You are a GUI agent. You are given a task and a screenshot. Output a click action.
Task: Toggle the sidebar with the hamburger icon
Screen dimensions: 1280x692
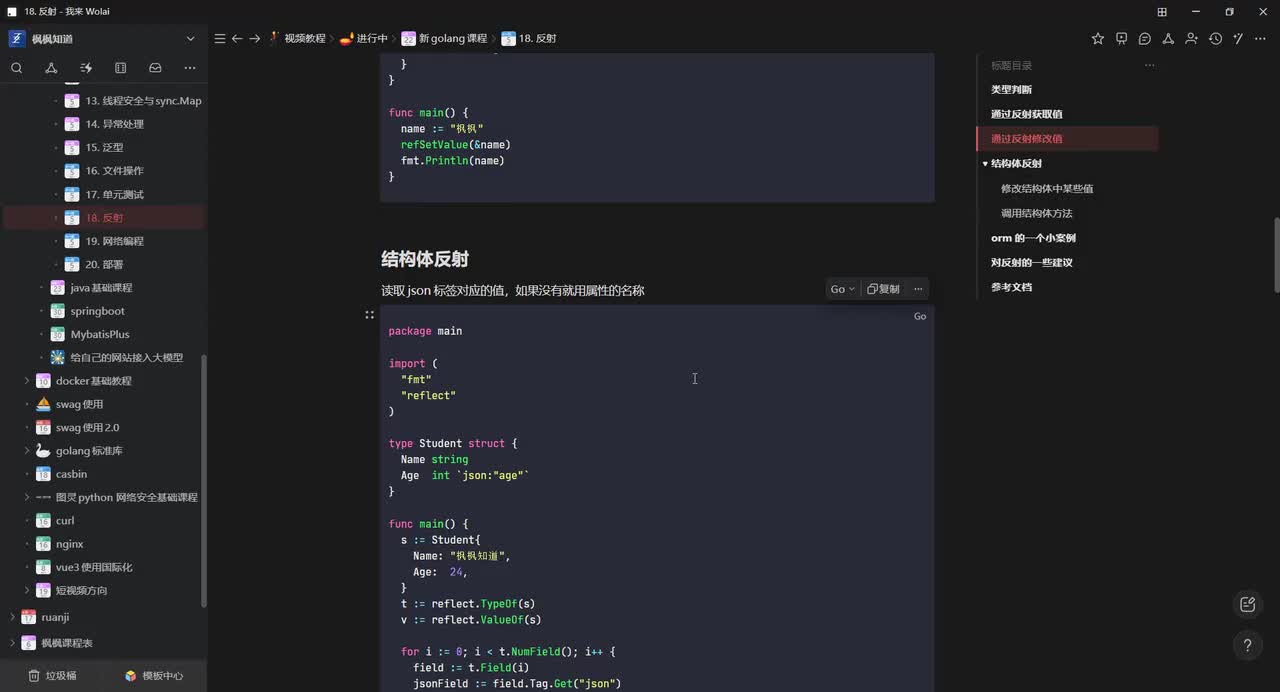point(220,38)
